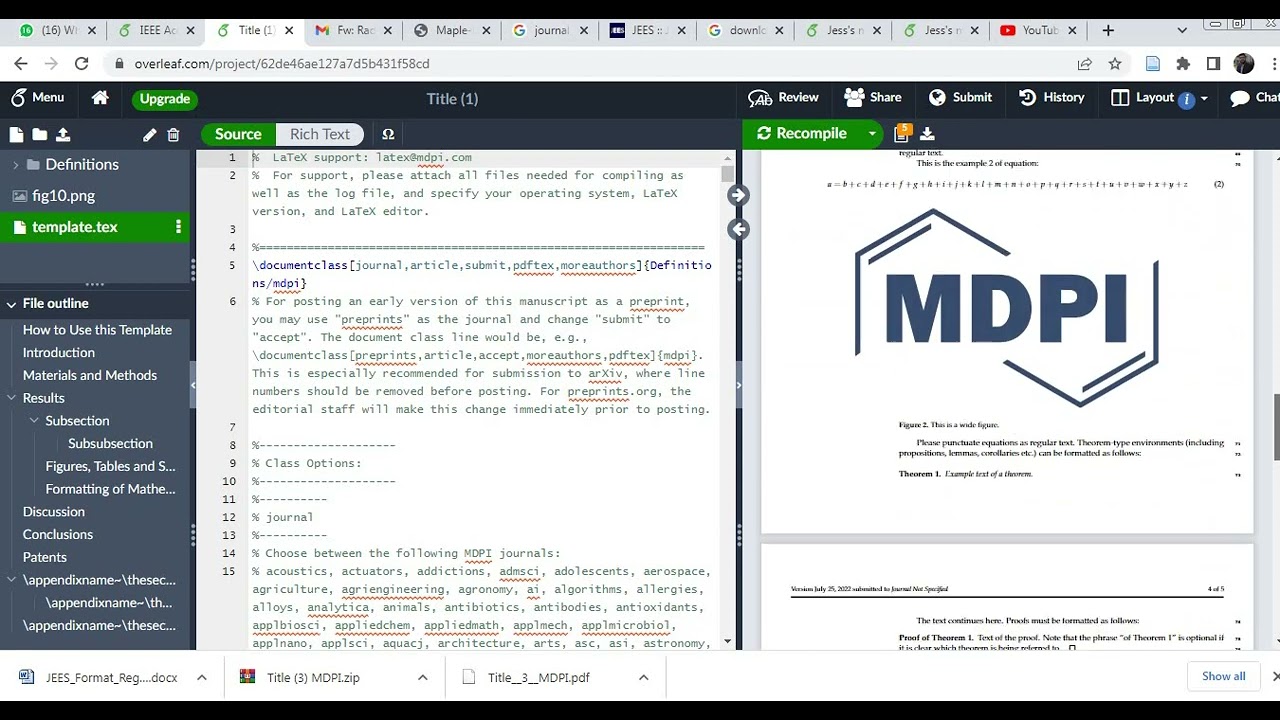Screen dimensions: 1280x720
Task: Open Review panel
Action: pyautogui.click(x=784, y=98)
